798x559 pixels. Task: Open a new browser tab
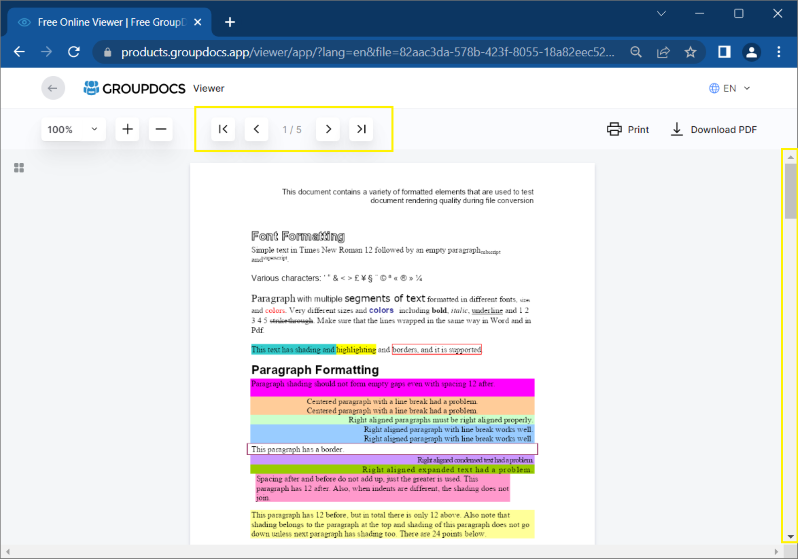point(230,22)
